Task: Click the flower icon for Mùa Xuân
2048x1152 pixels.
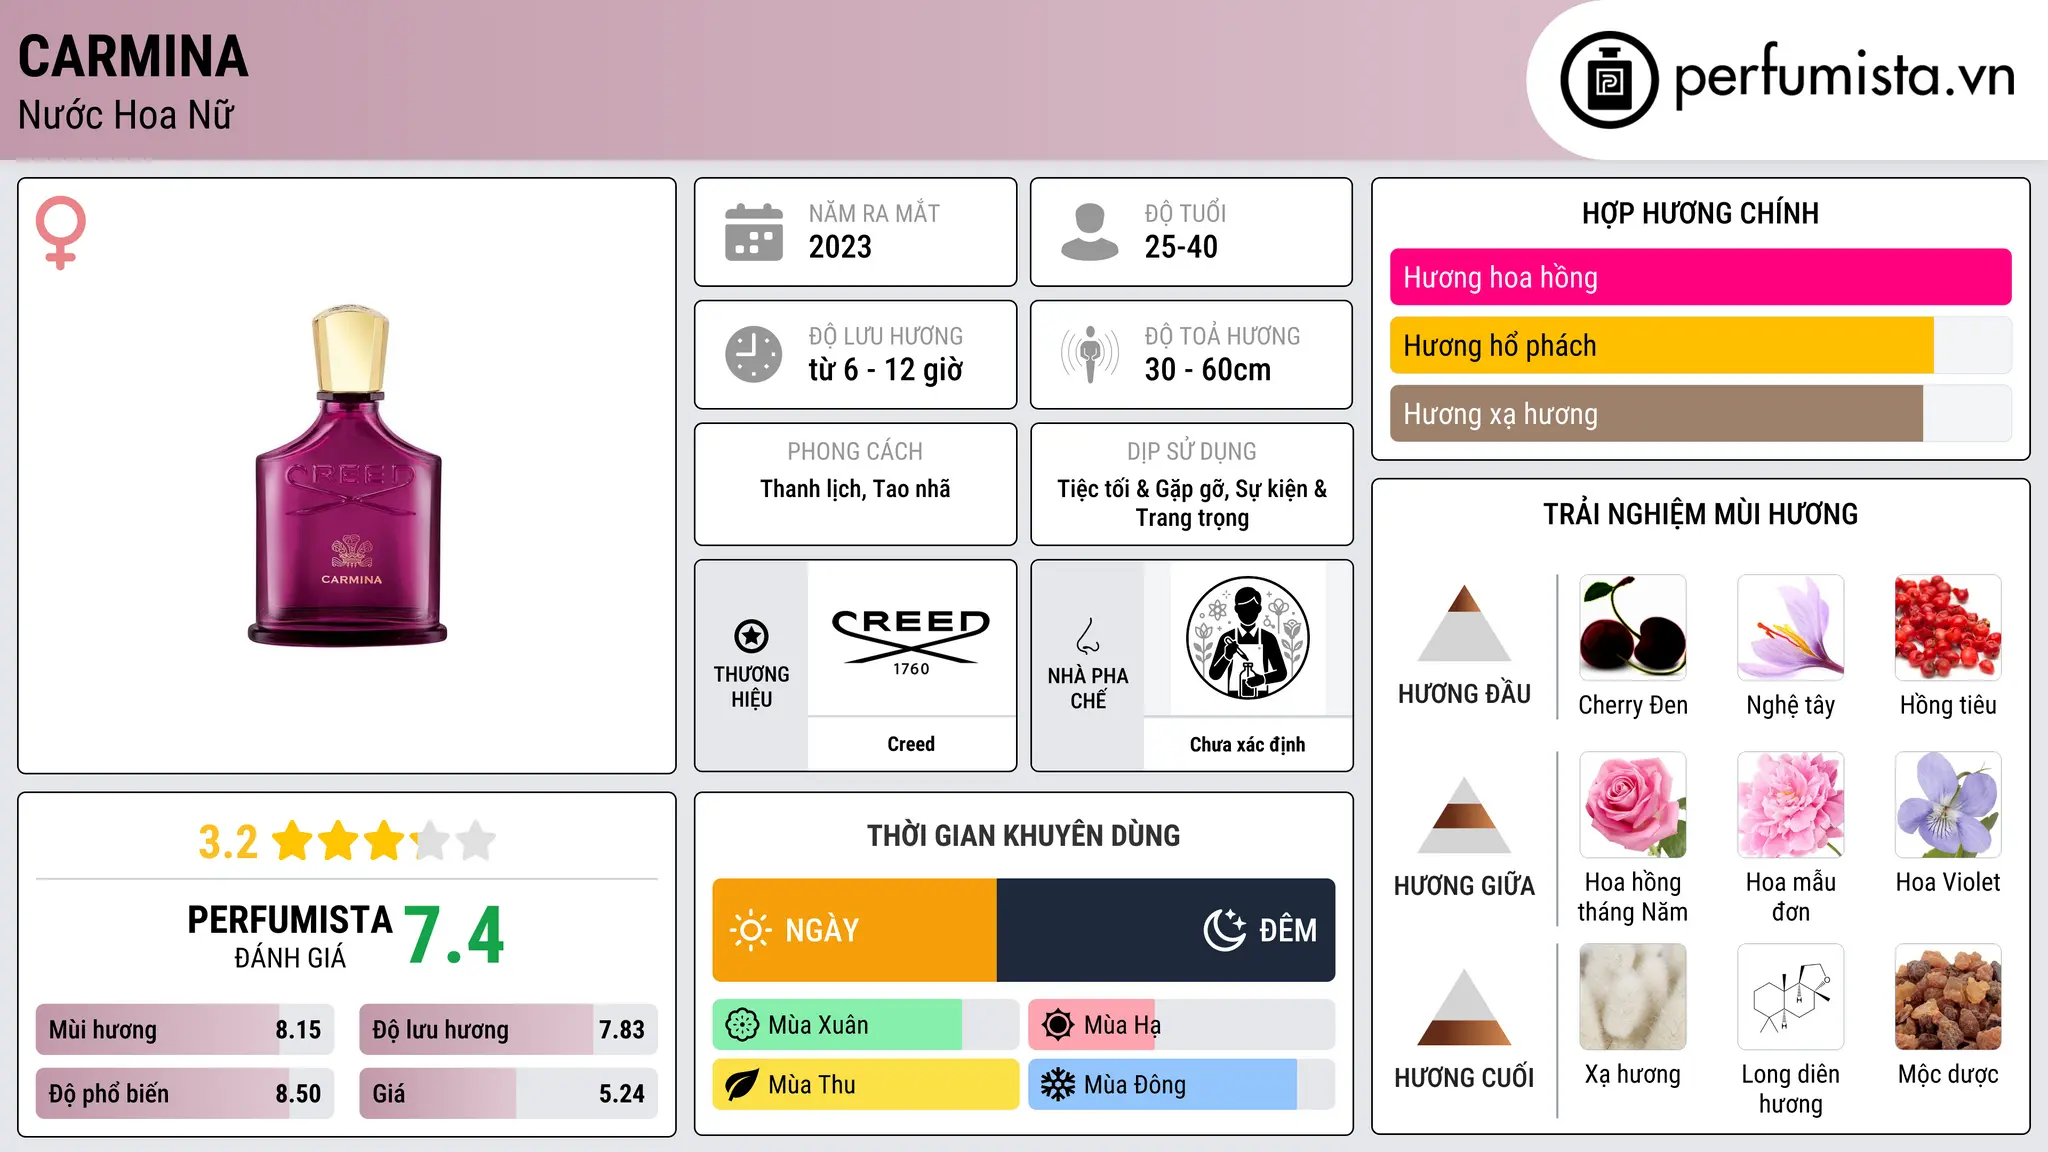Action: click(742, 1025)
